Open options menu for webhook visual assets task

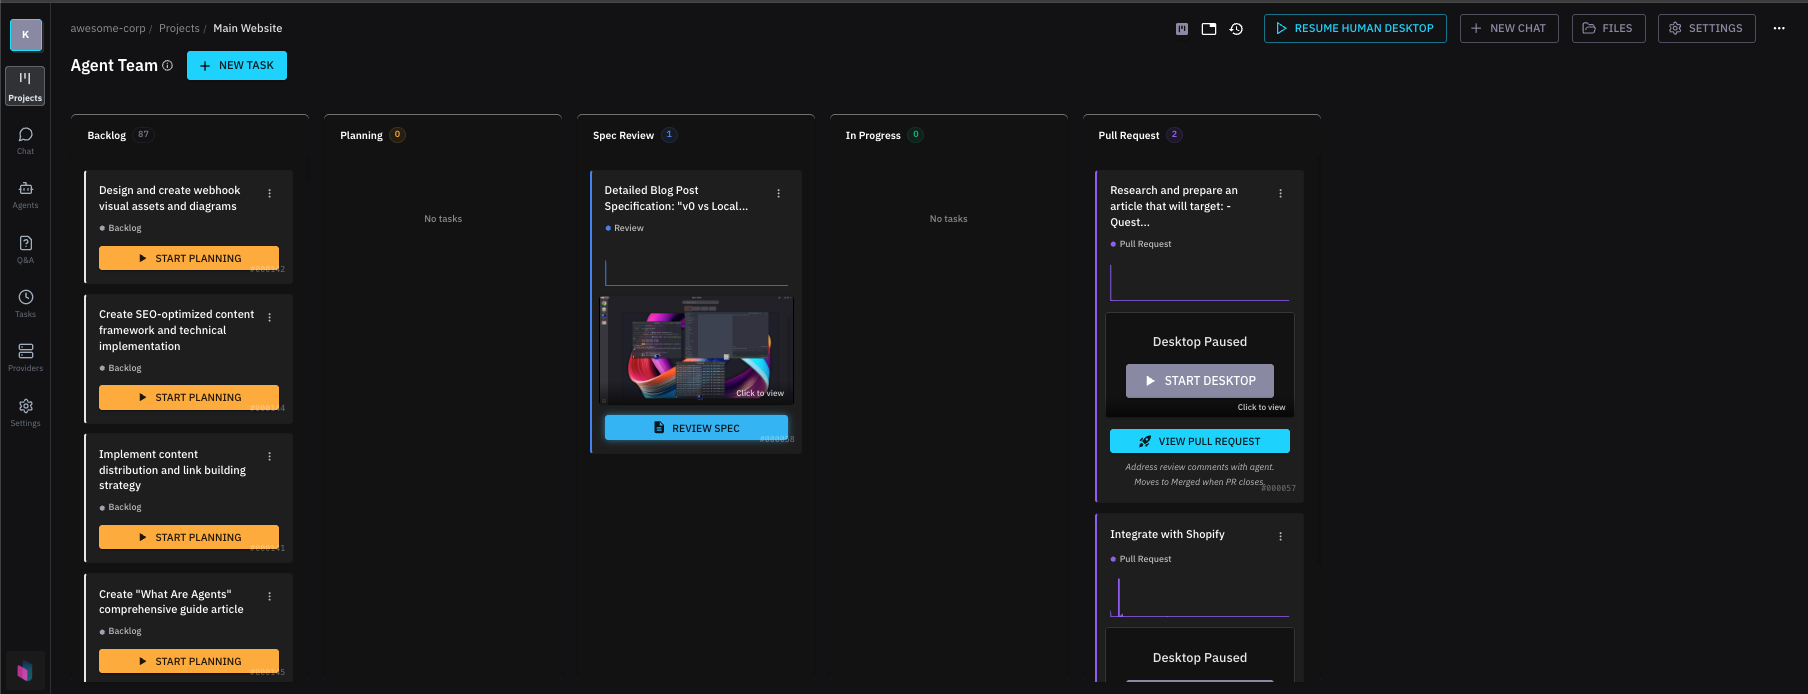(270, 194)
